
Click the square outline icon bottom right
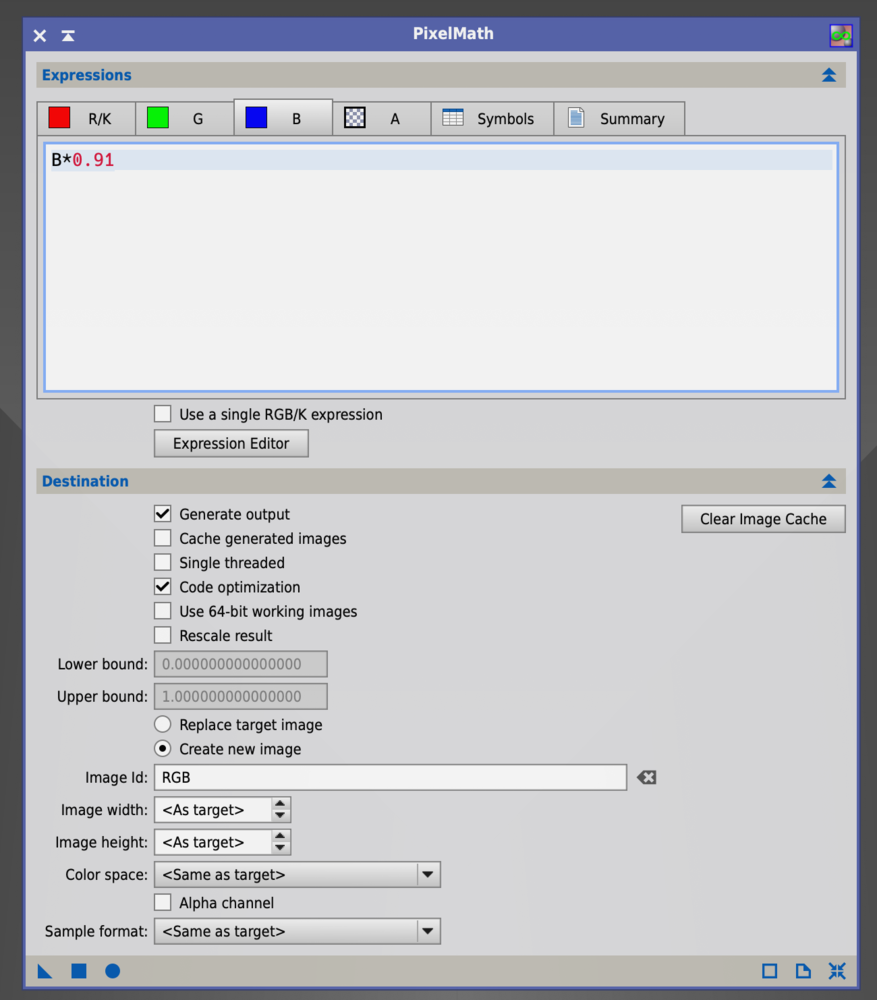coord(768,971)
